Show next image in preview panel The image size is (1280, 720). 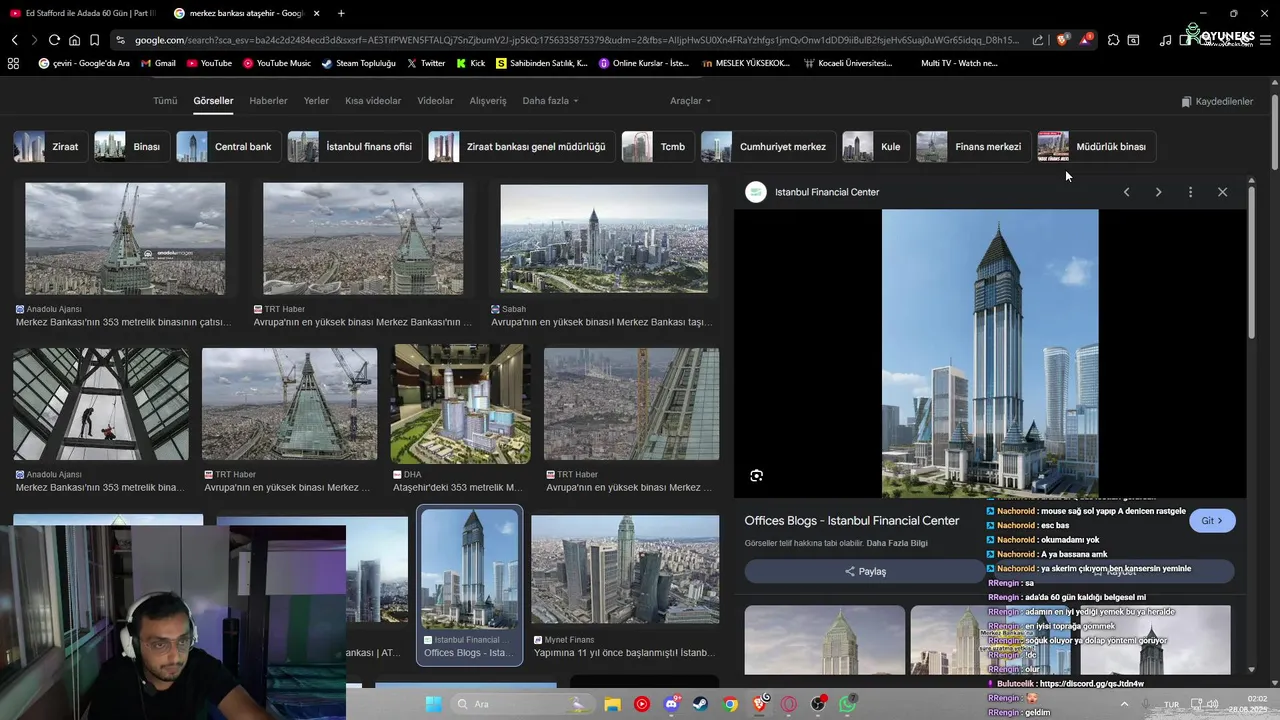click(x=1158, y=192)
